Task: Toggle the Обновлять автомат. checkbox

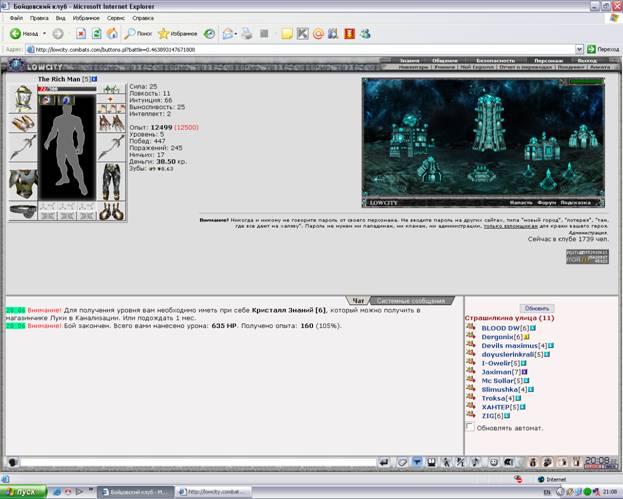Action: [x=470, y=427]
